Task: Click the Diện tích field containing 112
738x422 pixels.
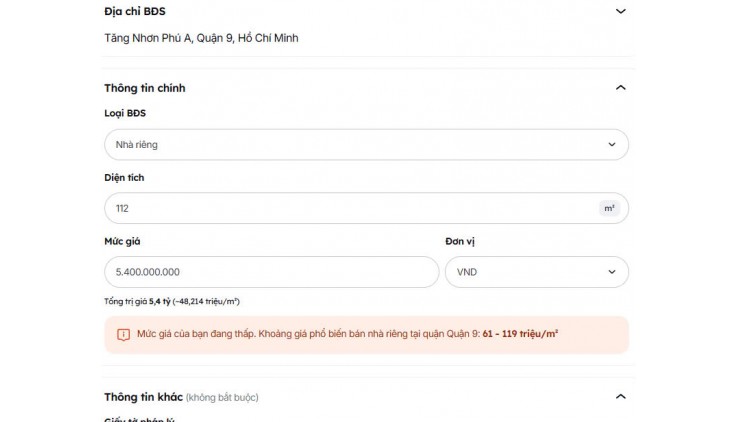Action: tap(366, 208)
